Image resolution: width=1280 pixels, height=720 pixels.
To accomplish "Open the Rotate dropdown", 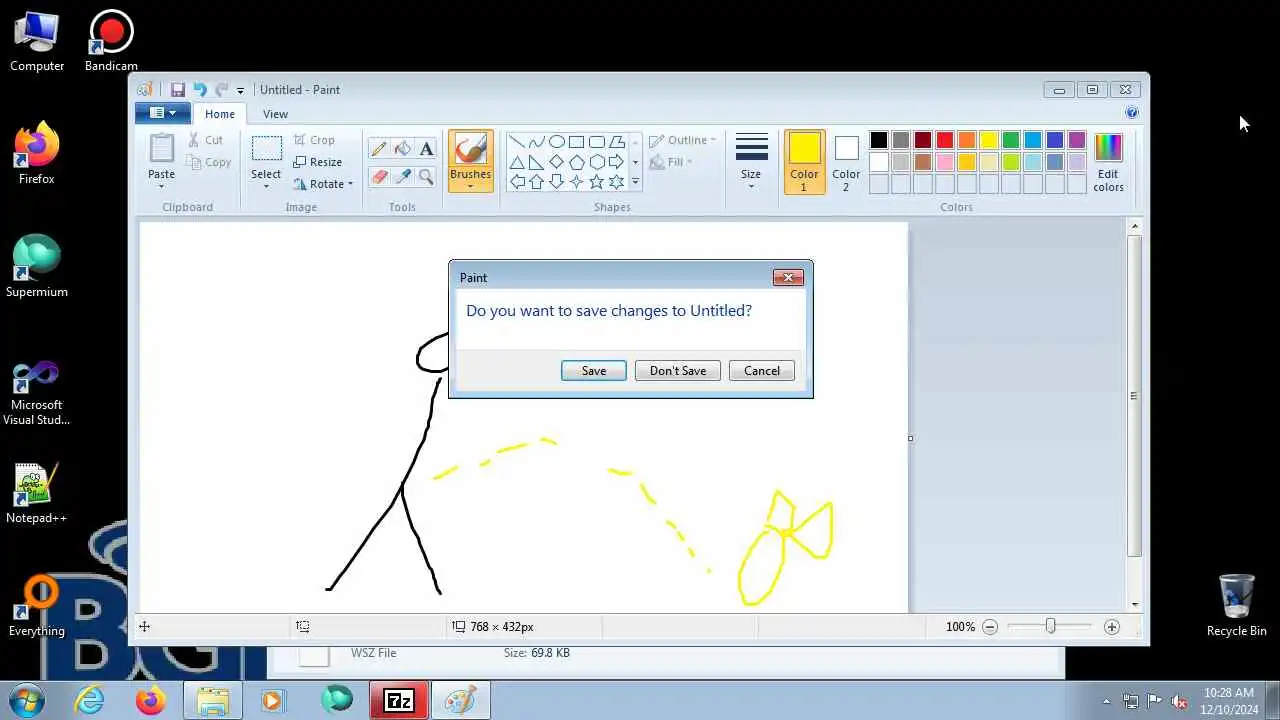I will pyautogui.click(x=323, y=184).
